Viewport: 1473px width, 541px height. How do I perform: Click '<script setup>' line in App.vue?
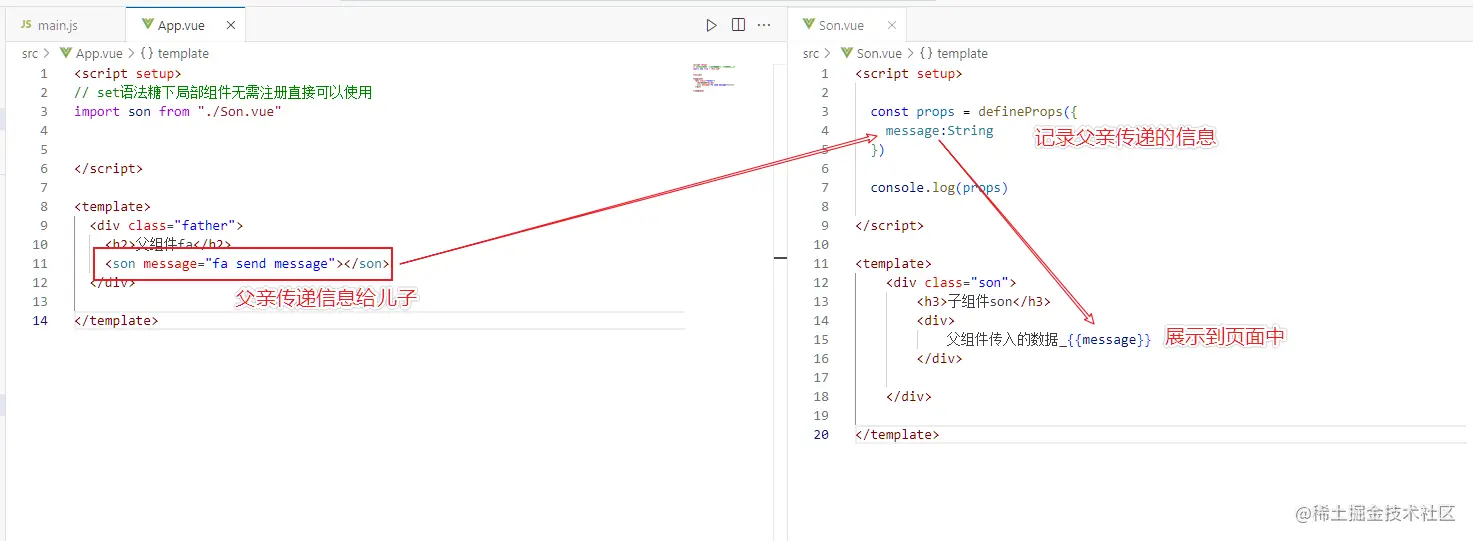[x=128, y=73]
